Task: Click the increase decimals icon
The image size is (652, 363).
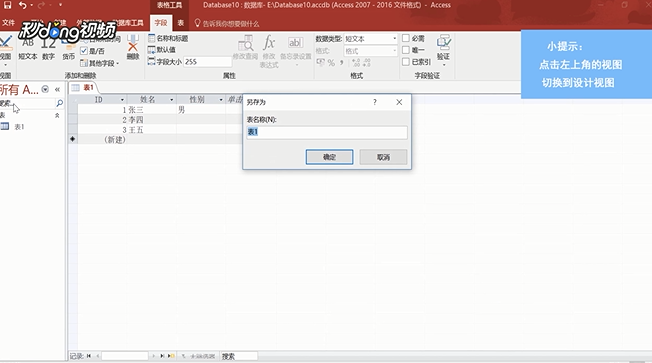Action: [x=356, y=63]
